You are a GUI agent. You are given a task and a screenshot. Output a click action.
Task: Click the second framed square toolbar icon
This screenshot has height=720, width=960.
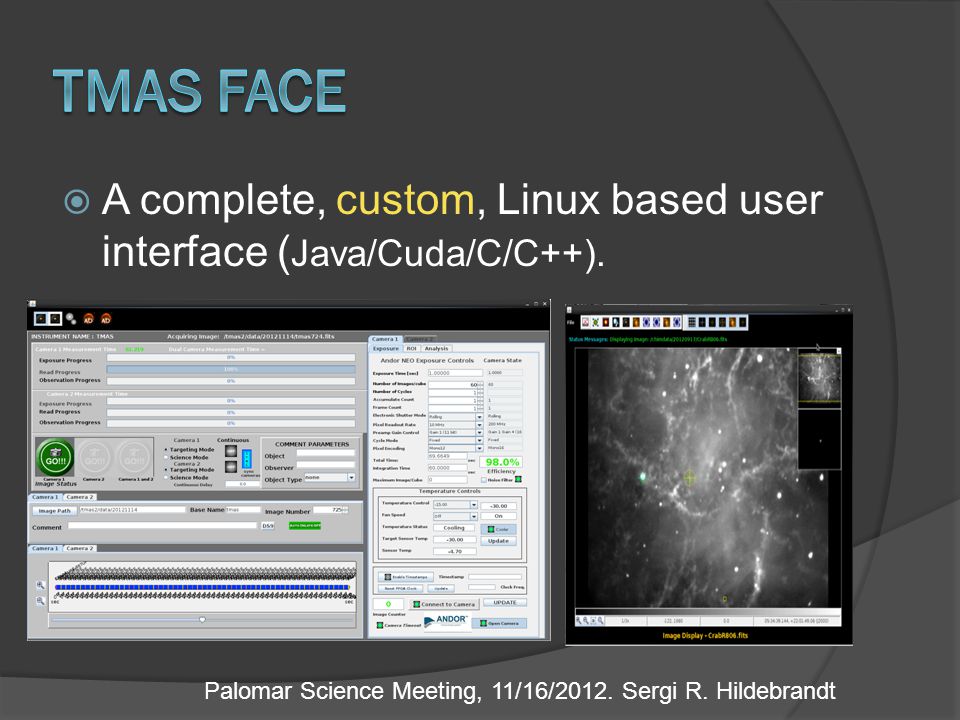(x=54, y=318)
